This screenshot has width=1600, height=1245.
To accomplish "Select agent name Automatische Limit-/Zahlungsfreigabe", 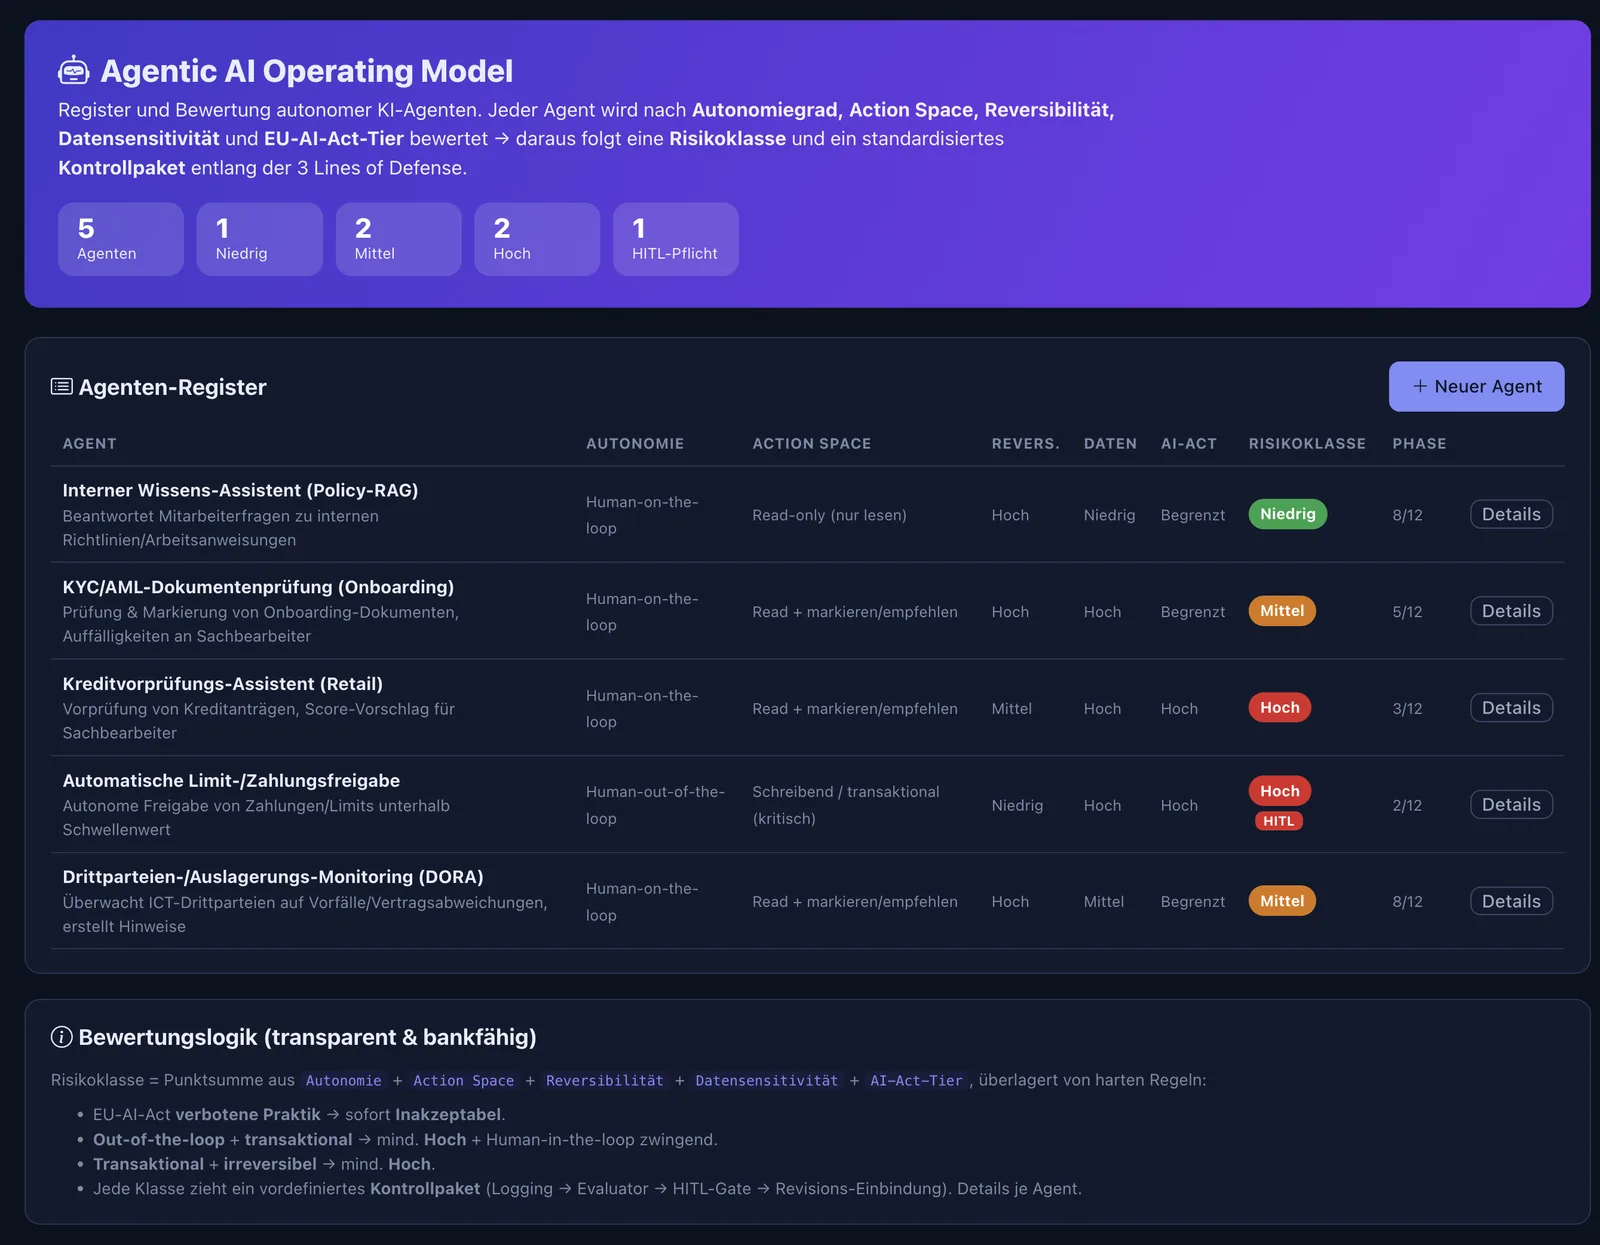I will click(231, 781).
